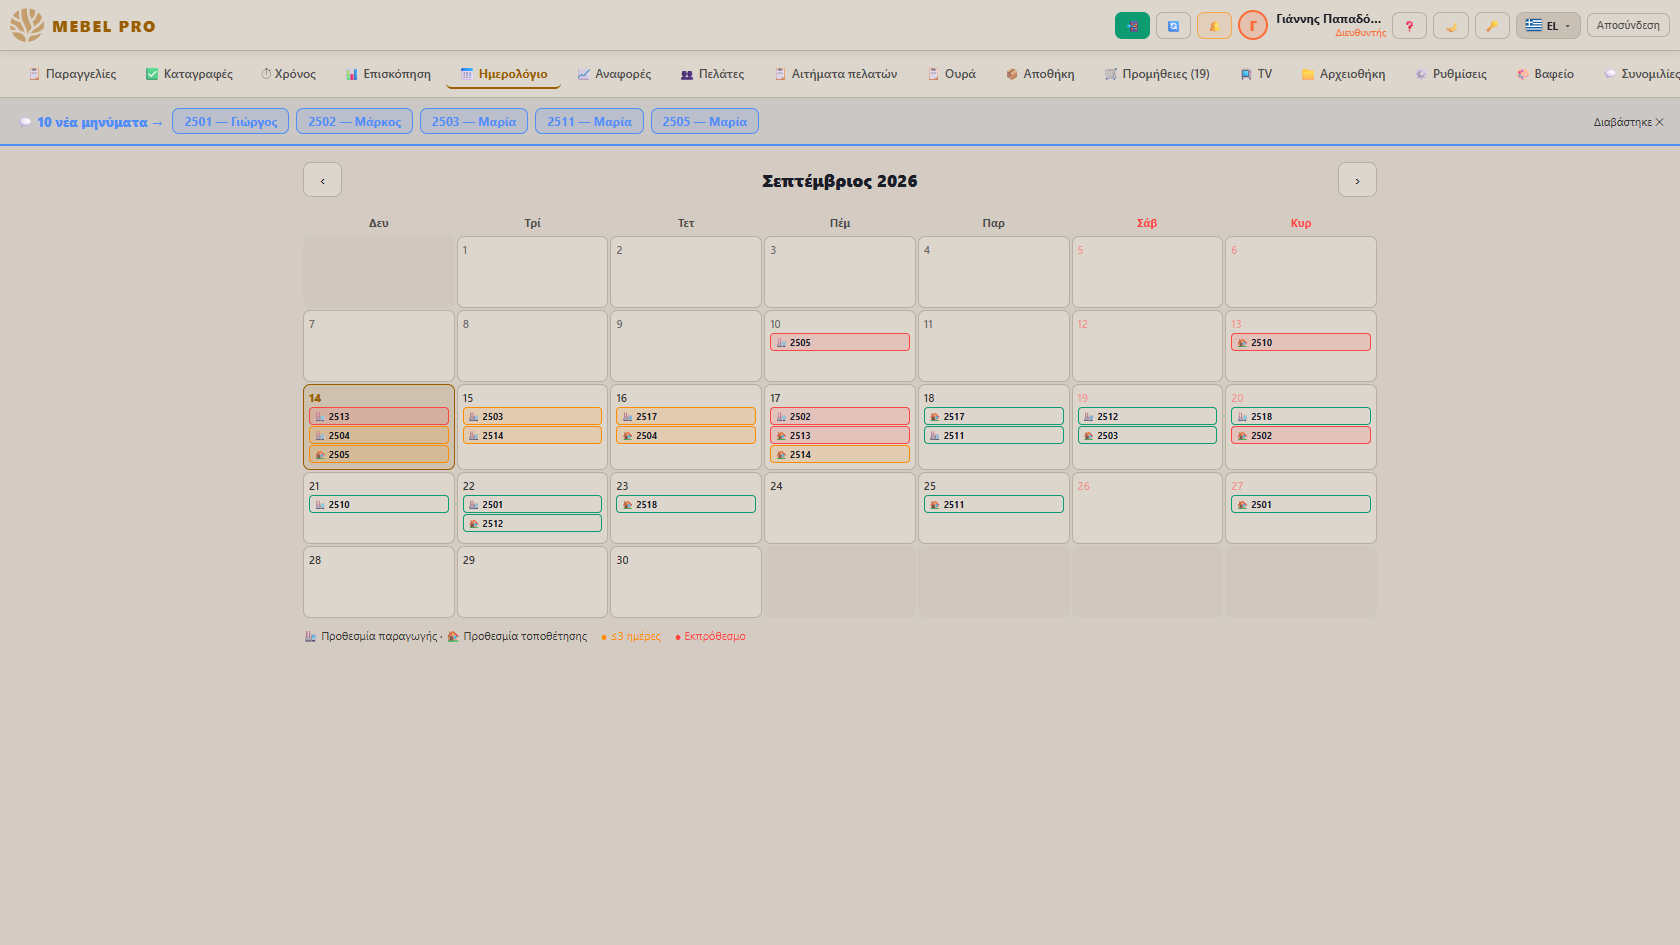Select the September 30 day cell

click(x=686, y=582)
